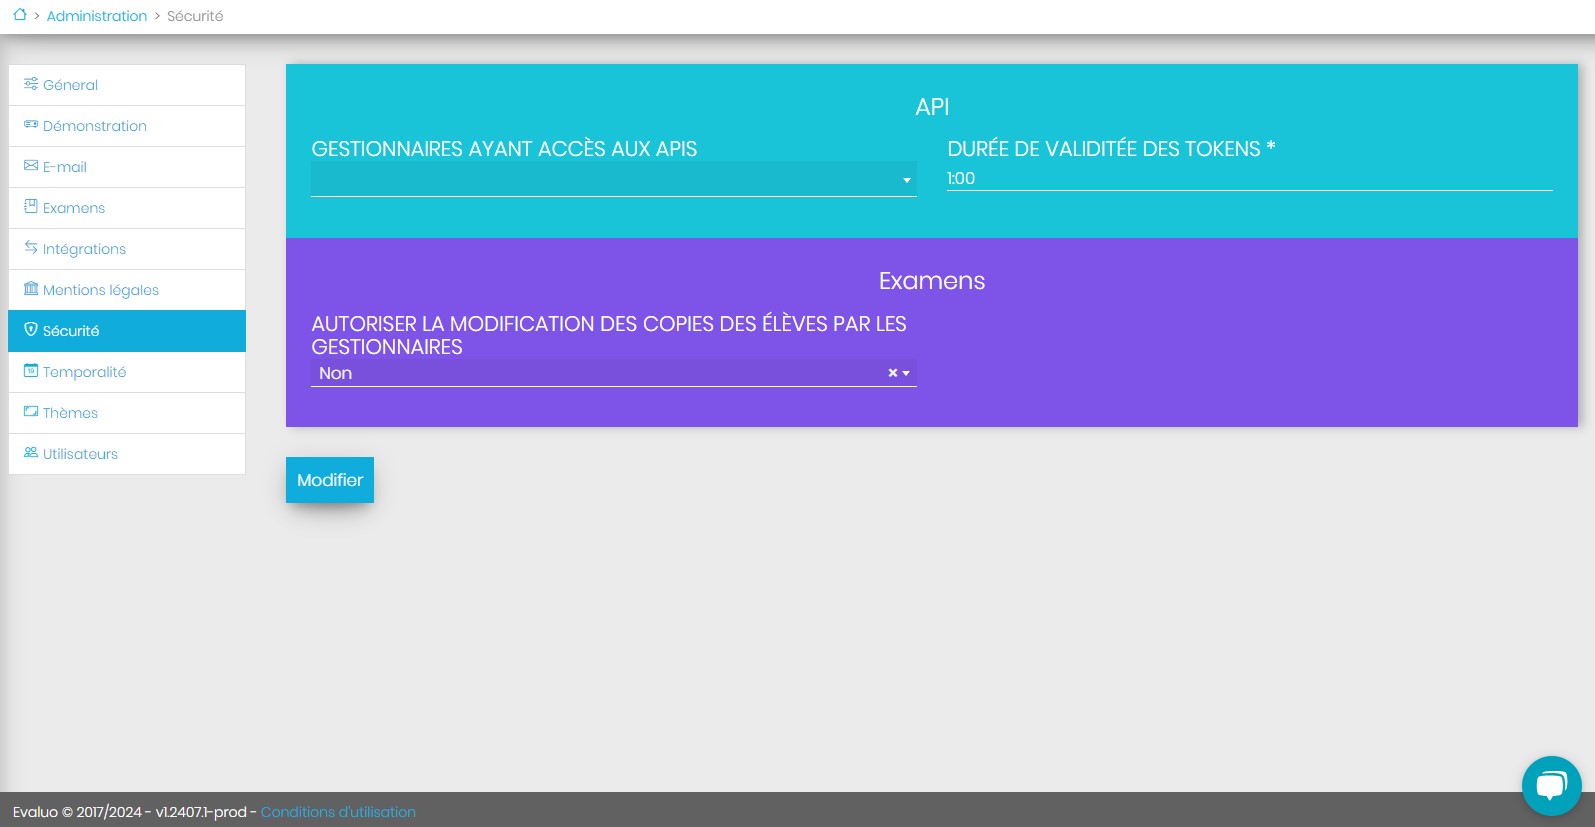Click the Temporalité calendar icon

[31, 371]
